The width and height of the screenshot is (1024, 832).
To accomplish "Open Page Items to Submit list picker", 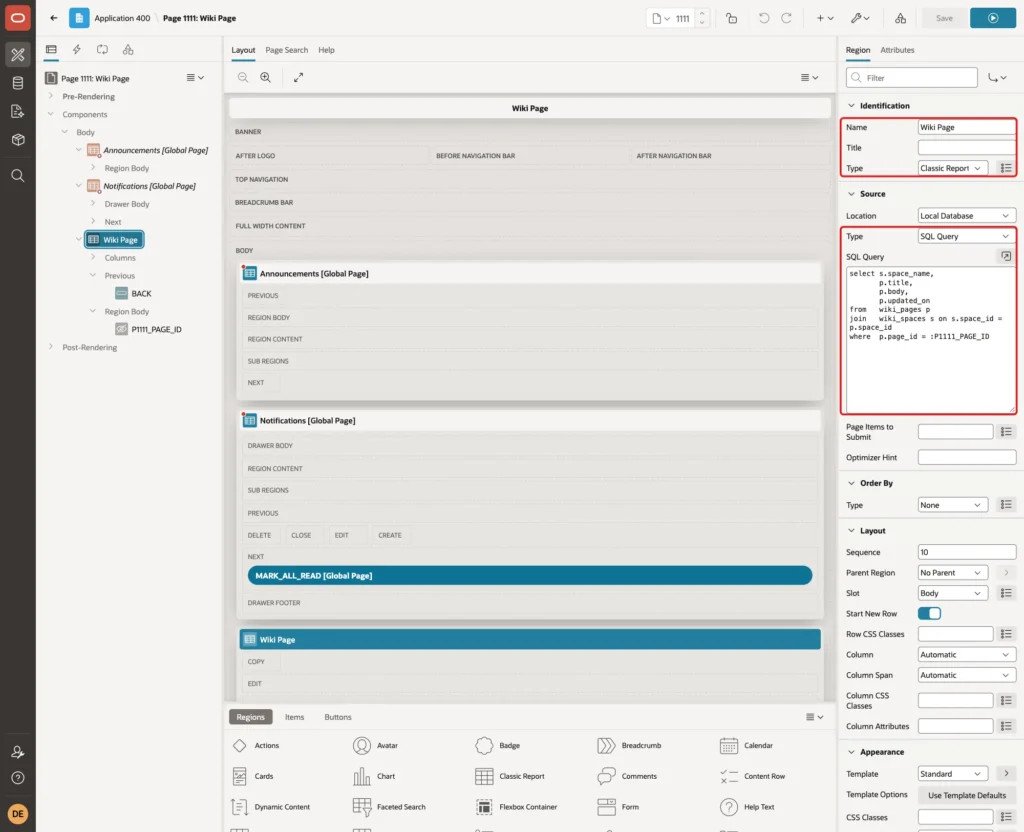I will (1006, 432).
